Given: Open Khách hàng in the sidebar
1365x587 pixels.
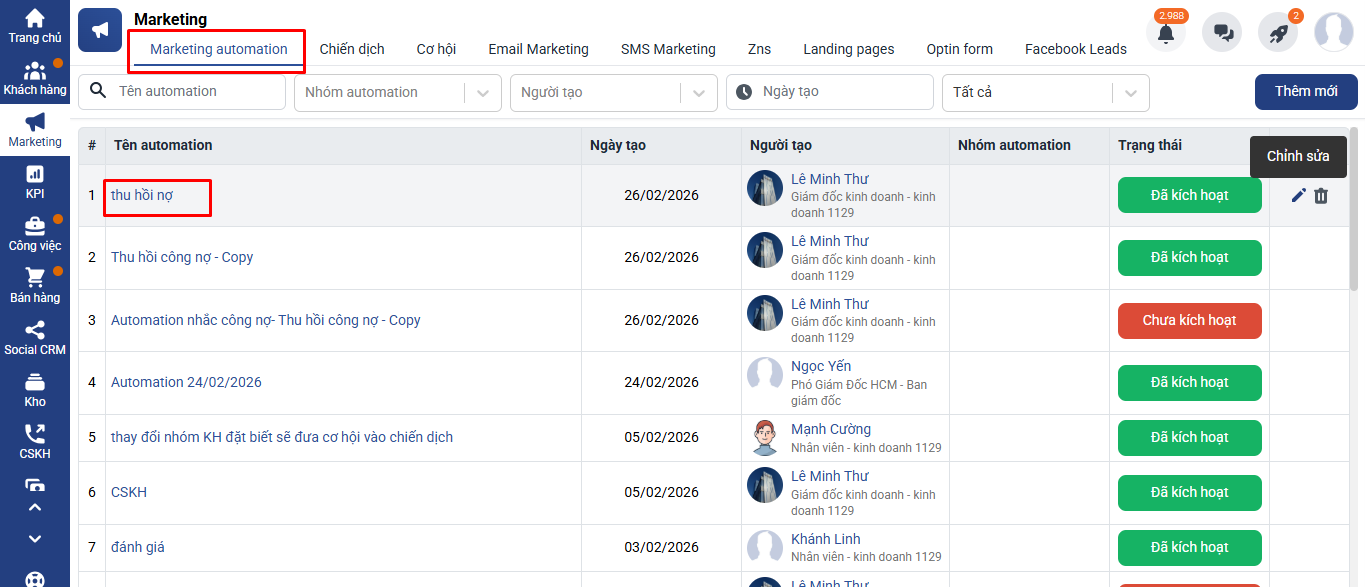Looking at the screenshot, I should tap(35, 78).
